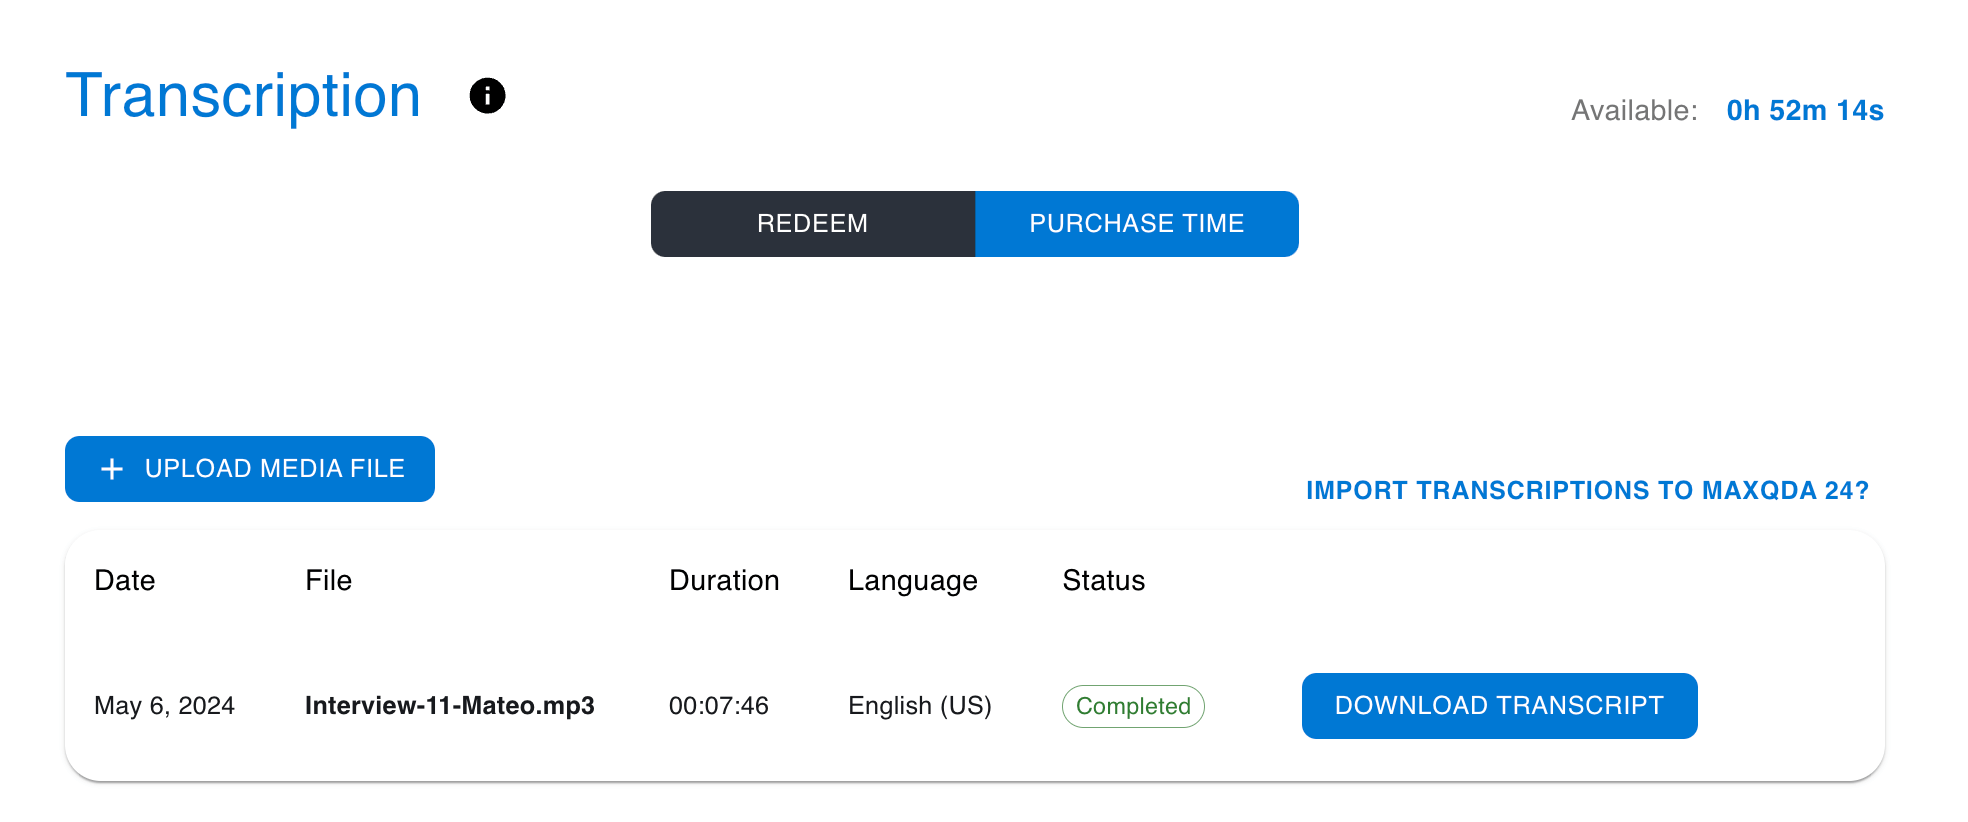Click the Language column header
The height and width of the screenshot is (822, 1968).
click(x=913, y=581)
